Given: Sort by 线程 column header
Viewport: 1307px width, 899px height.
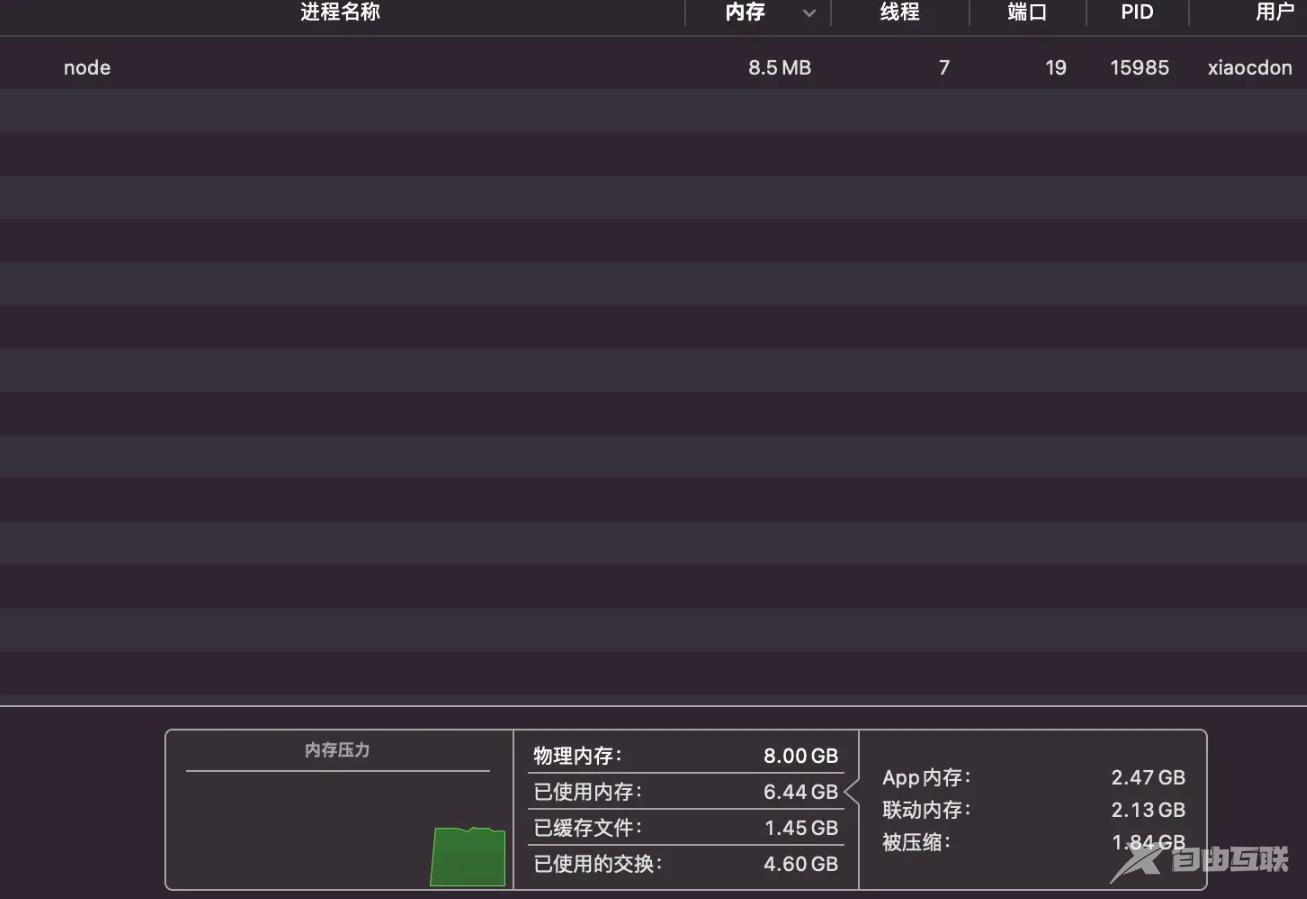Looking at the screenshot, I should (x=899, y=13).
